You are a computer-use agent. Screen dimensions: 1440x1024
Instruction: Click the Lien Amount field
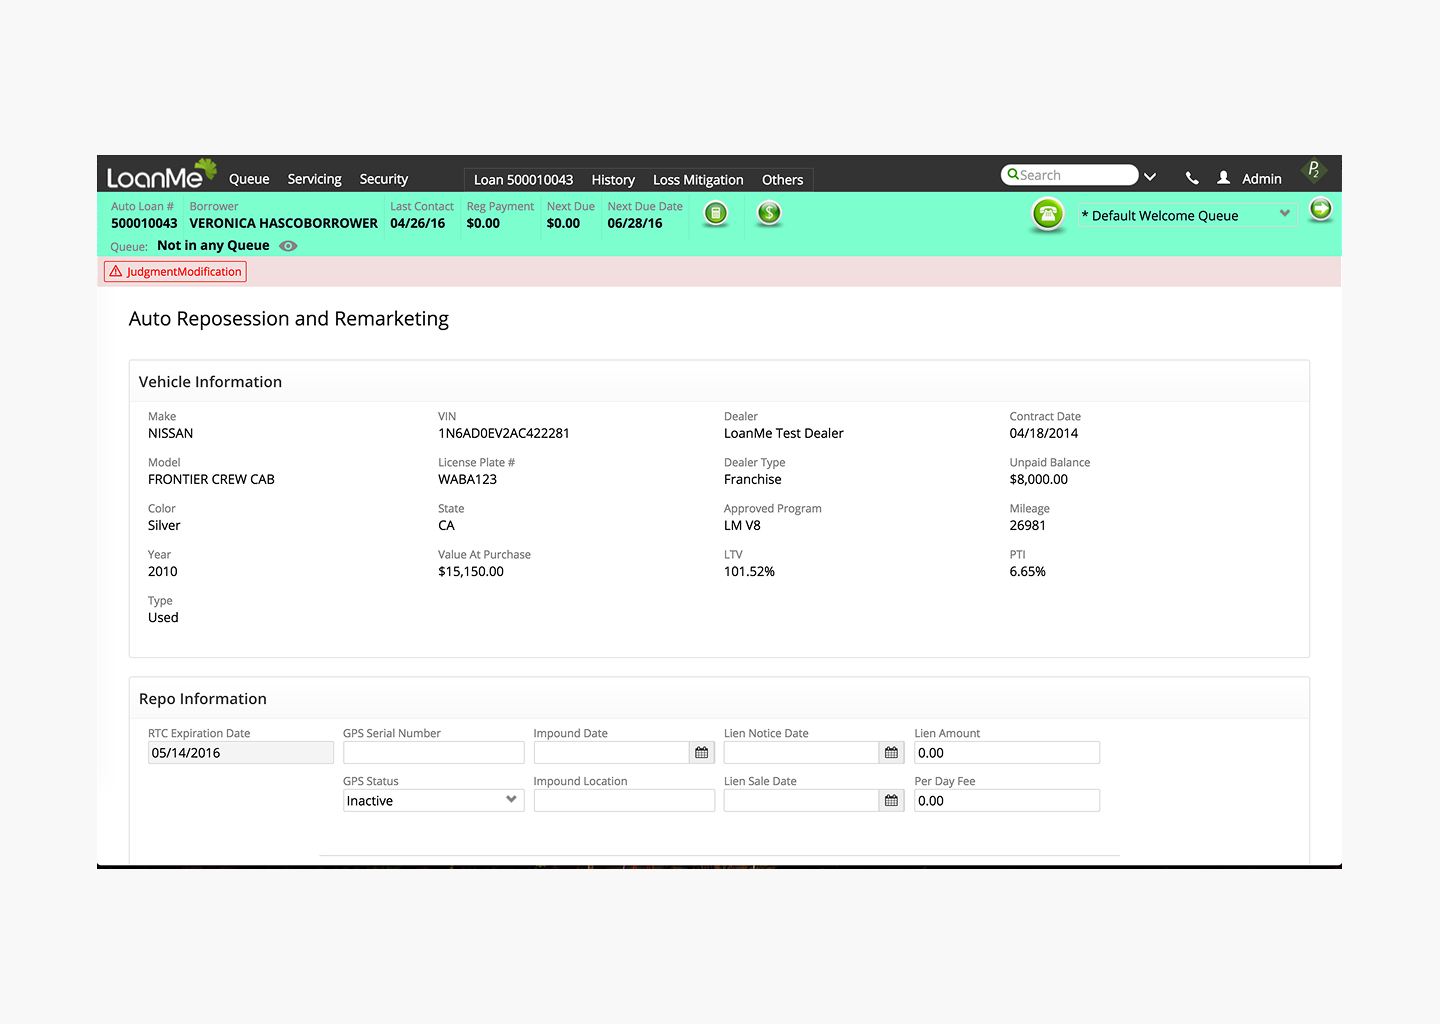tap(1007, 753)
